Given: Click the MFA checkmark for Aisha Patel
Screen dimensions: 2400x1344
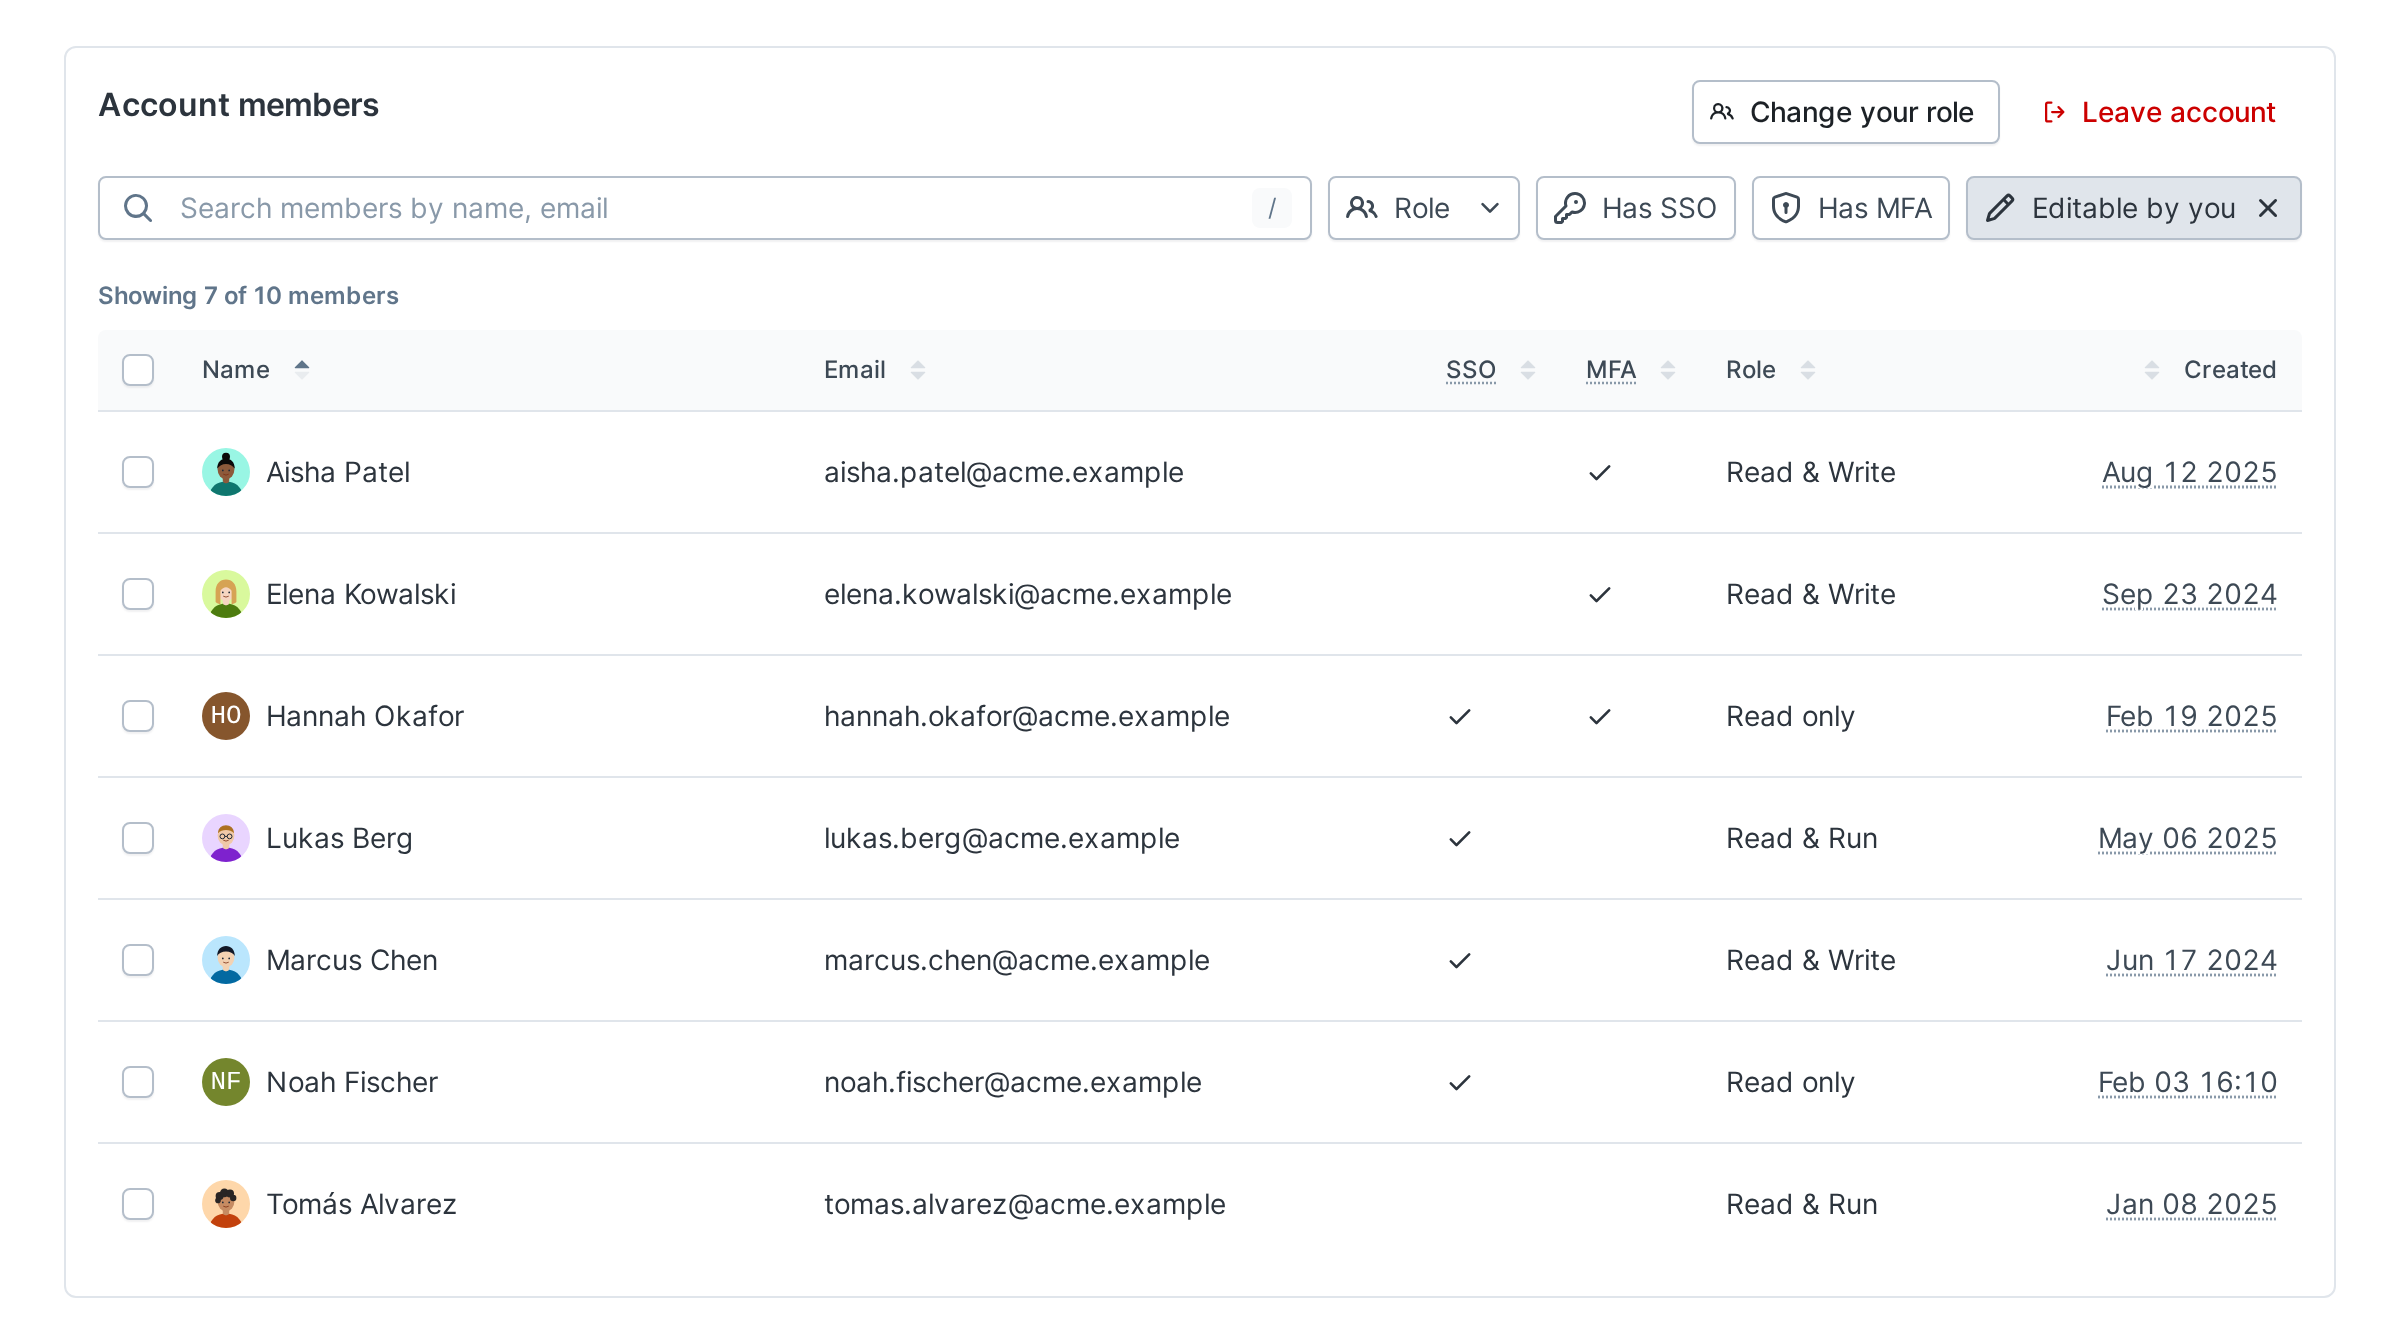Looking at the screenshot, I should [1600, 472].
